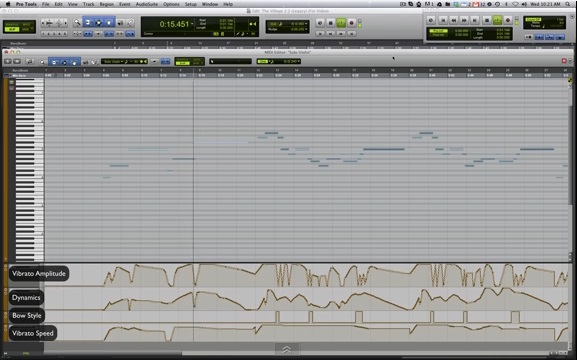This screenshot has height=360, width=577.
Task: Toggle Post-roll in the Transport window
Action: coord(438,35)
